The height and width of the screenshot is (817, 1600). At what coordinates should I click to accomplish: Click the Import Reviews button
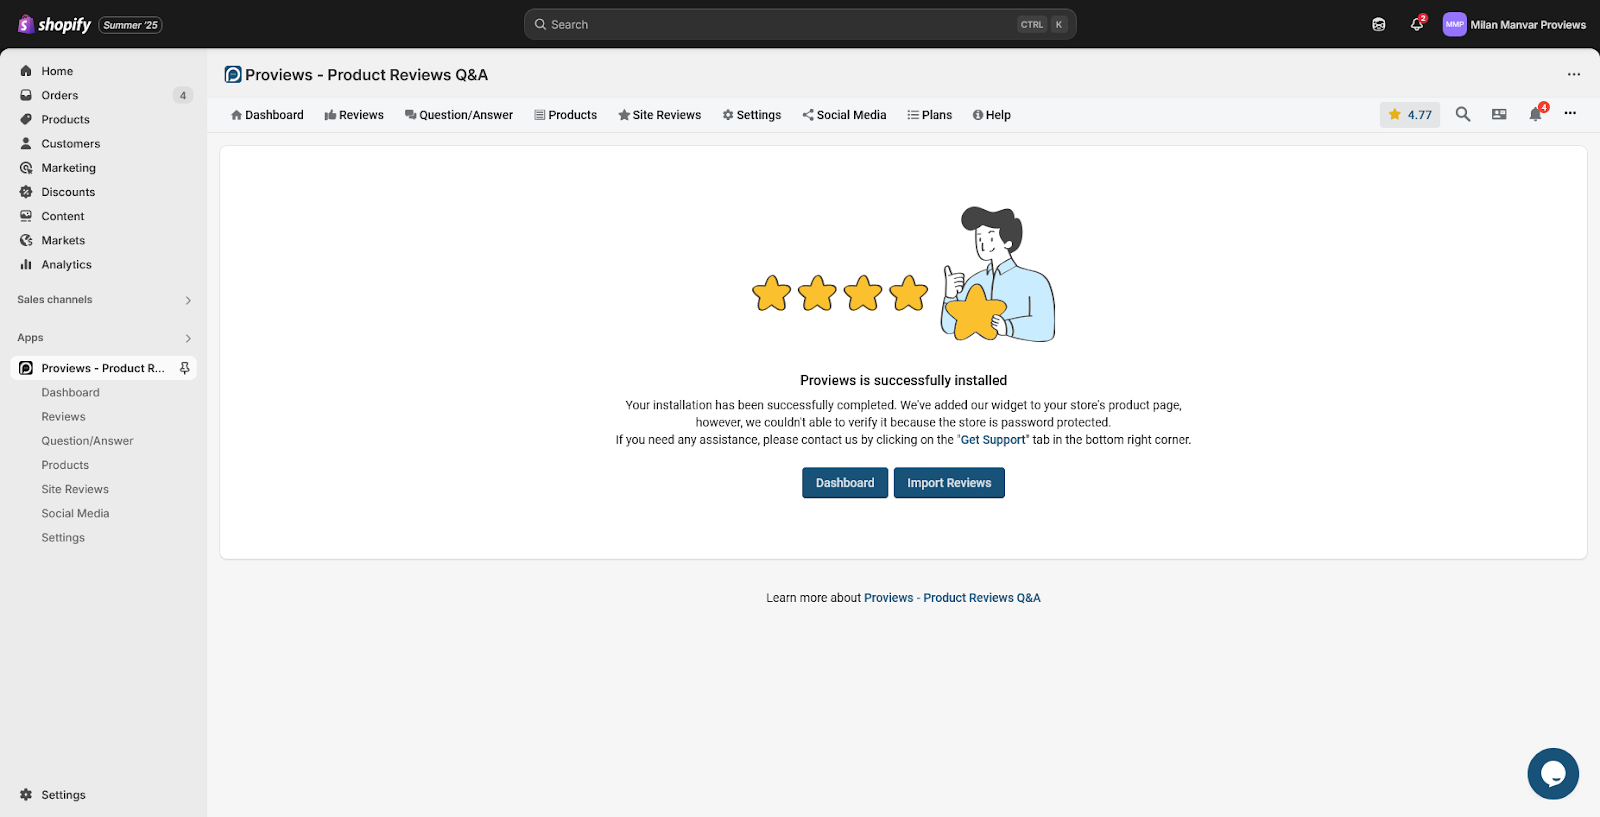949,483
